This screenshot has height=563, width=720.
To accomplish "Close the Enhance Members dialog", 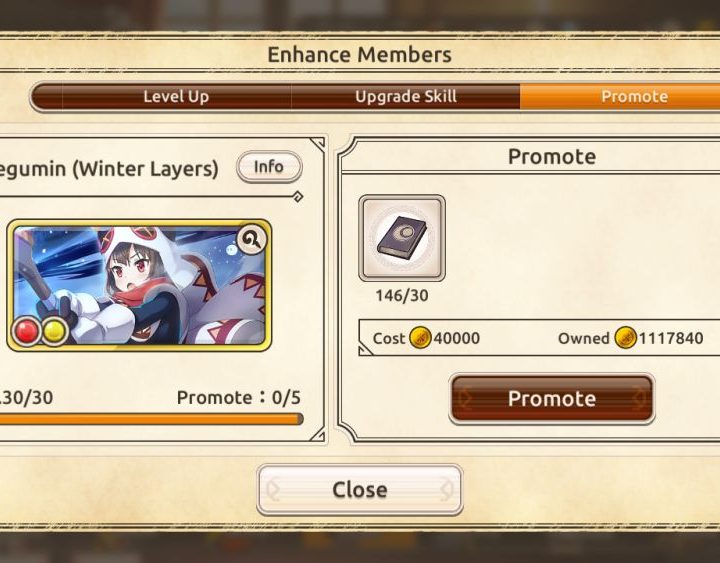I will pyautogui.click(x=360, y=490).
